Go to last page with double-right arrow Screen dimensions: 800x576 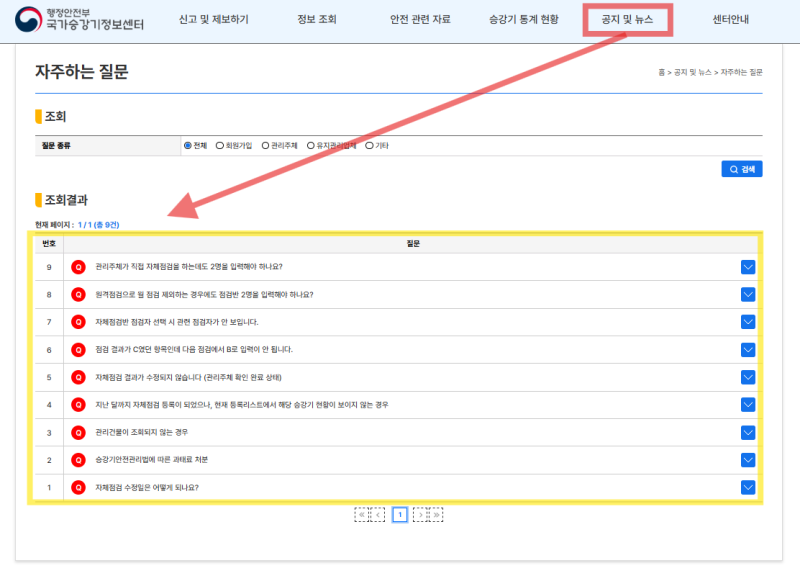[436, 515]
